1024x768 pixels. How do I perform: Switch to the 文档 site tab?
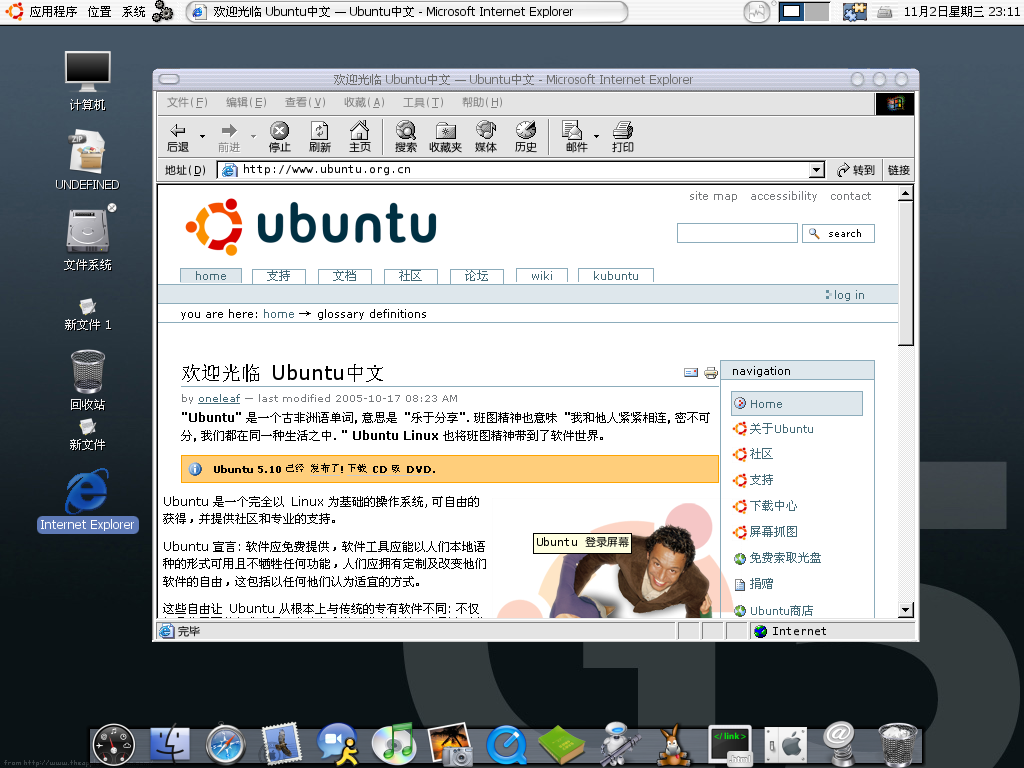344,276
